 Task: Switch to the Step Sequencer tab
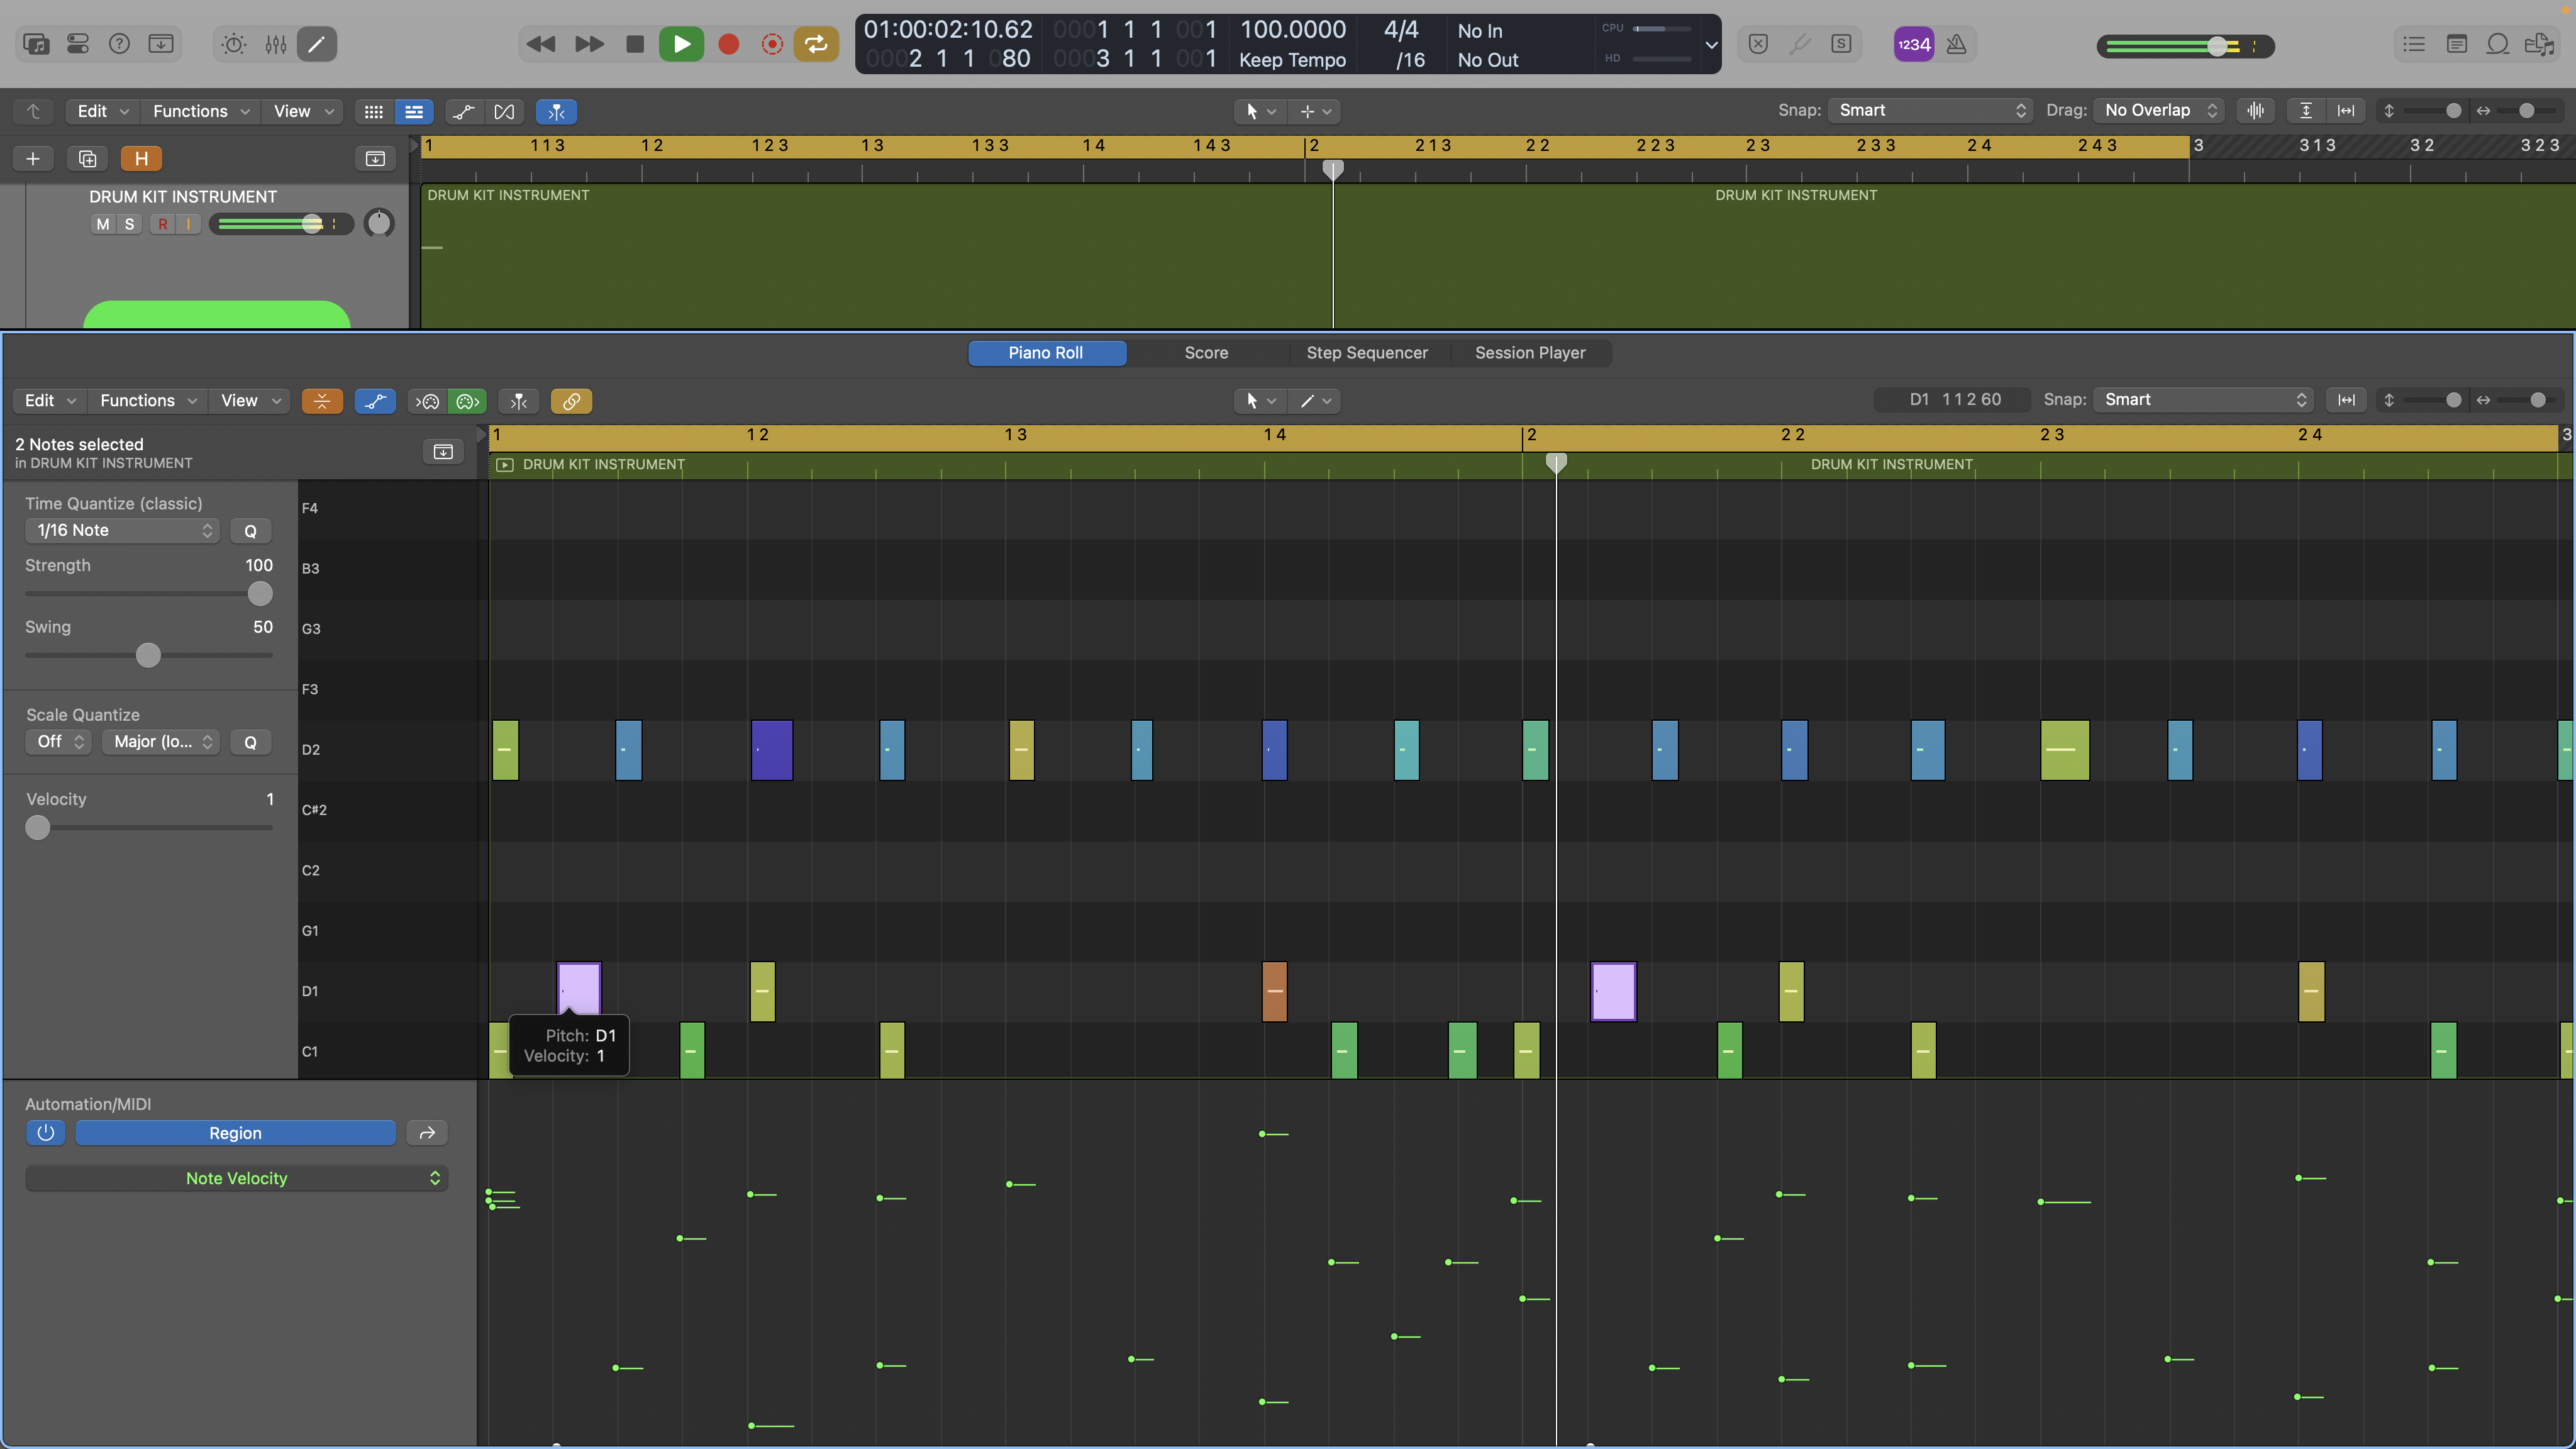click(x=1366, y=353)
